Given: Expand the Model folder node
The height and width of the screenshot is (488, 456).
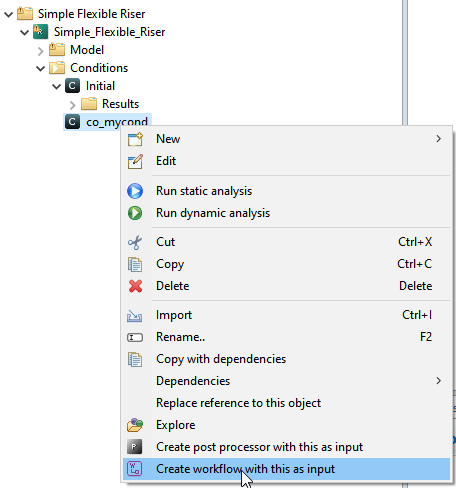Looking at the screenshot, I should pos(41,51).
